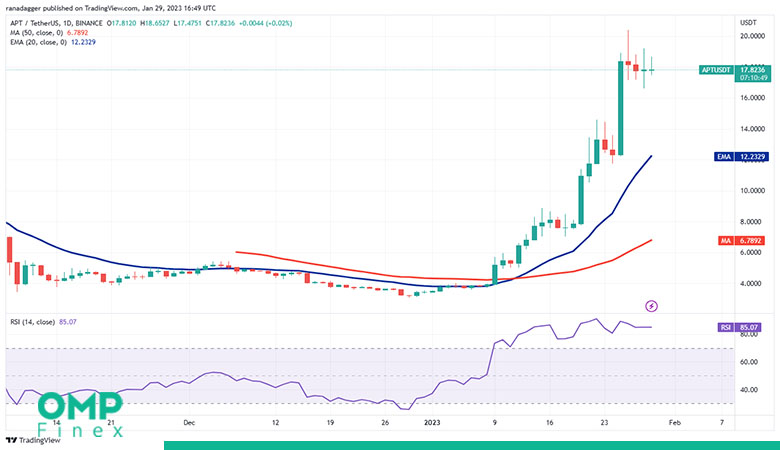
Task: Click the Dec label on the time axis
Action: point(189,423)
